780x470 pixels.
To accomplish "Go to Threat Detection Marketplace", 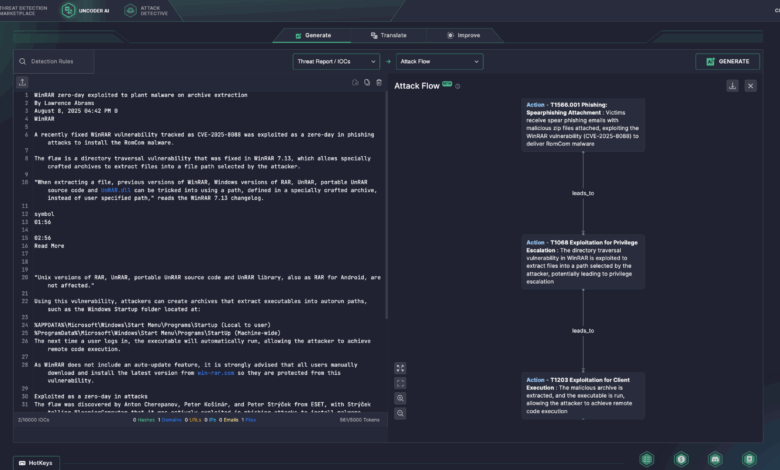I will pos(23,10).
